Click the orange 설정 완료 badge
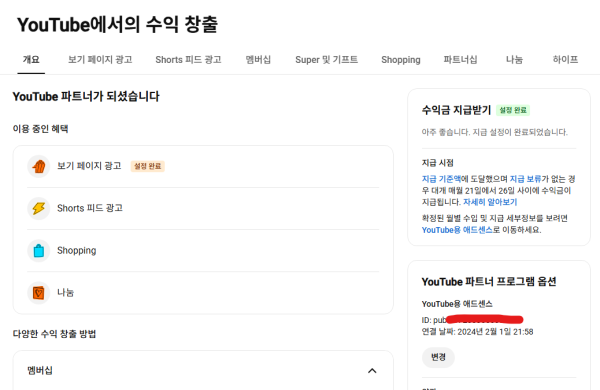Image resolution: width=600 pixels, height=390 pixels. click(148, 166)
